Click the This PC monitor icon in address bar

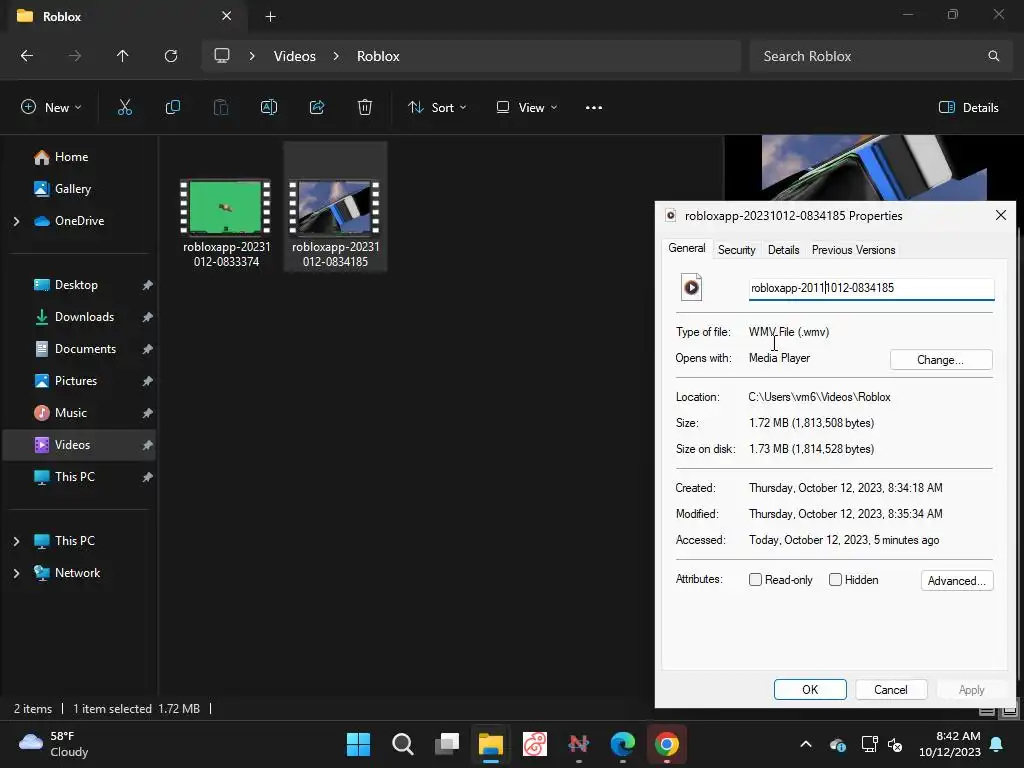coord(222,56)
